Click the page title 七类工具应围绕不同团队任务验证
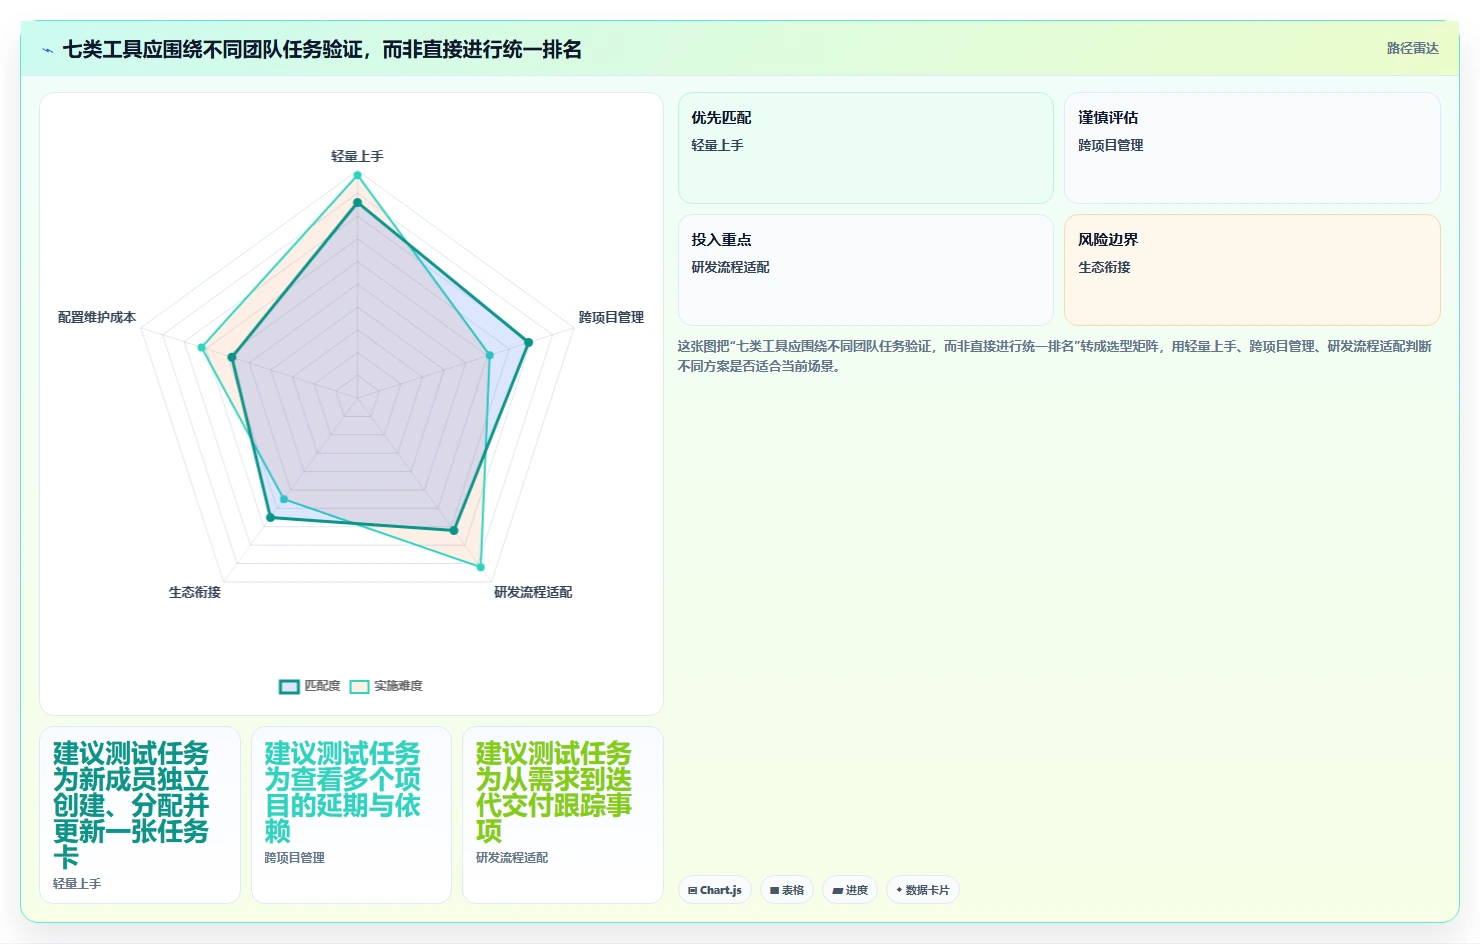Image resolution: width=1480 pixels, height=944 pixels. pos(322,49)
